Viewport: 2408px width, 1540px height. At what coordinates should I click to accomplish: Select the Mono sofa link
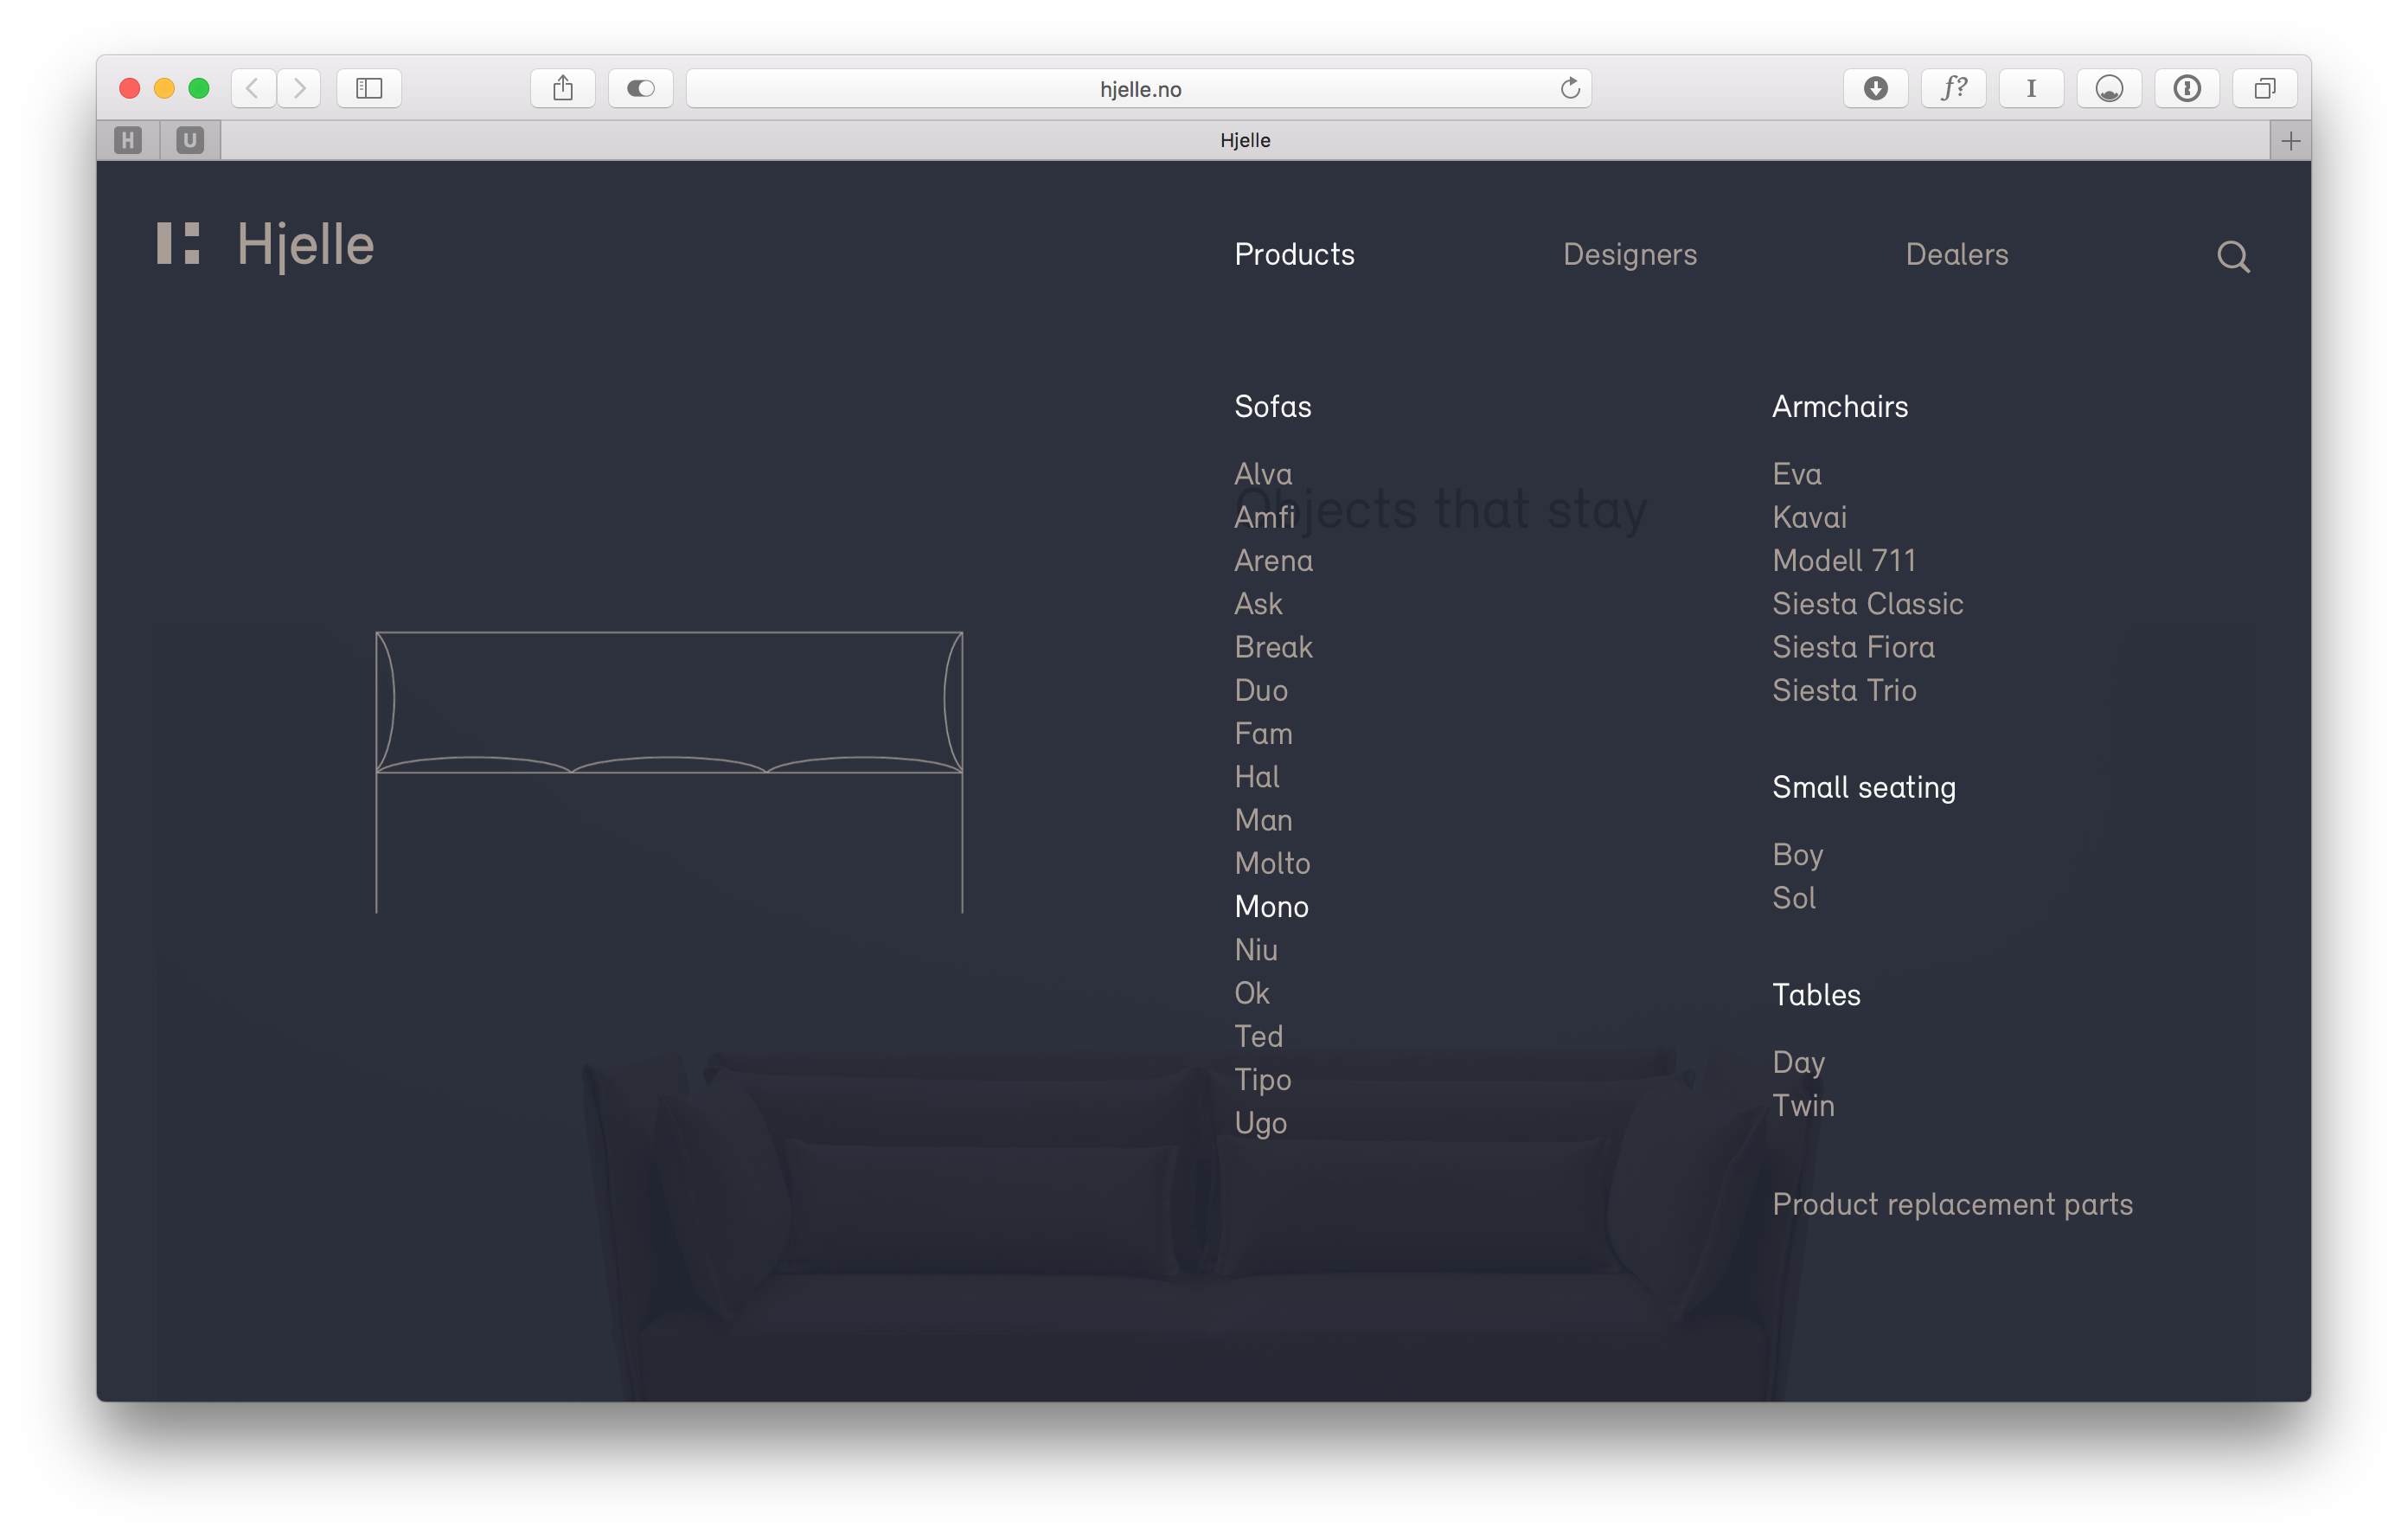pos(1271,906)
